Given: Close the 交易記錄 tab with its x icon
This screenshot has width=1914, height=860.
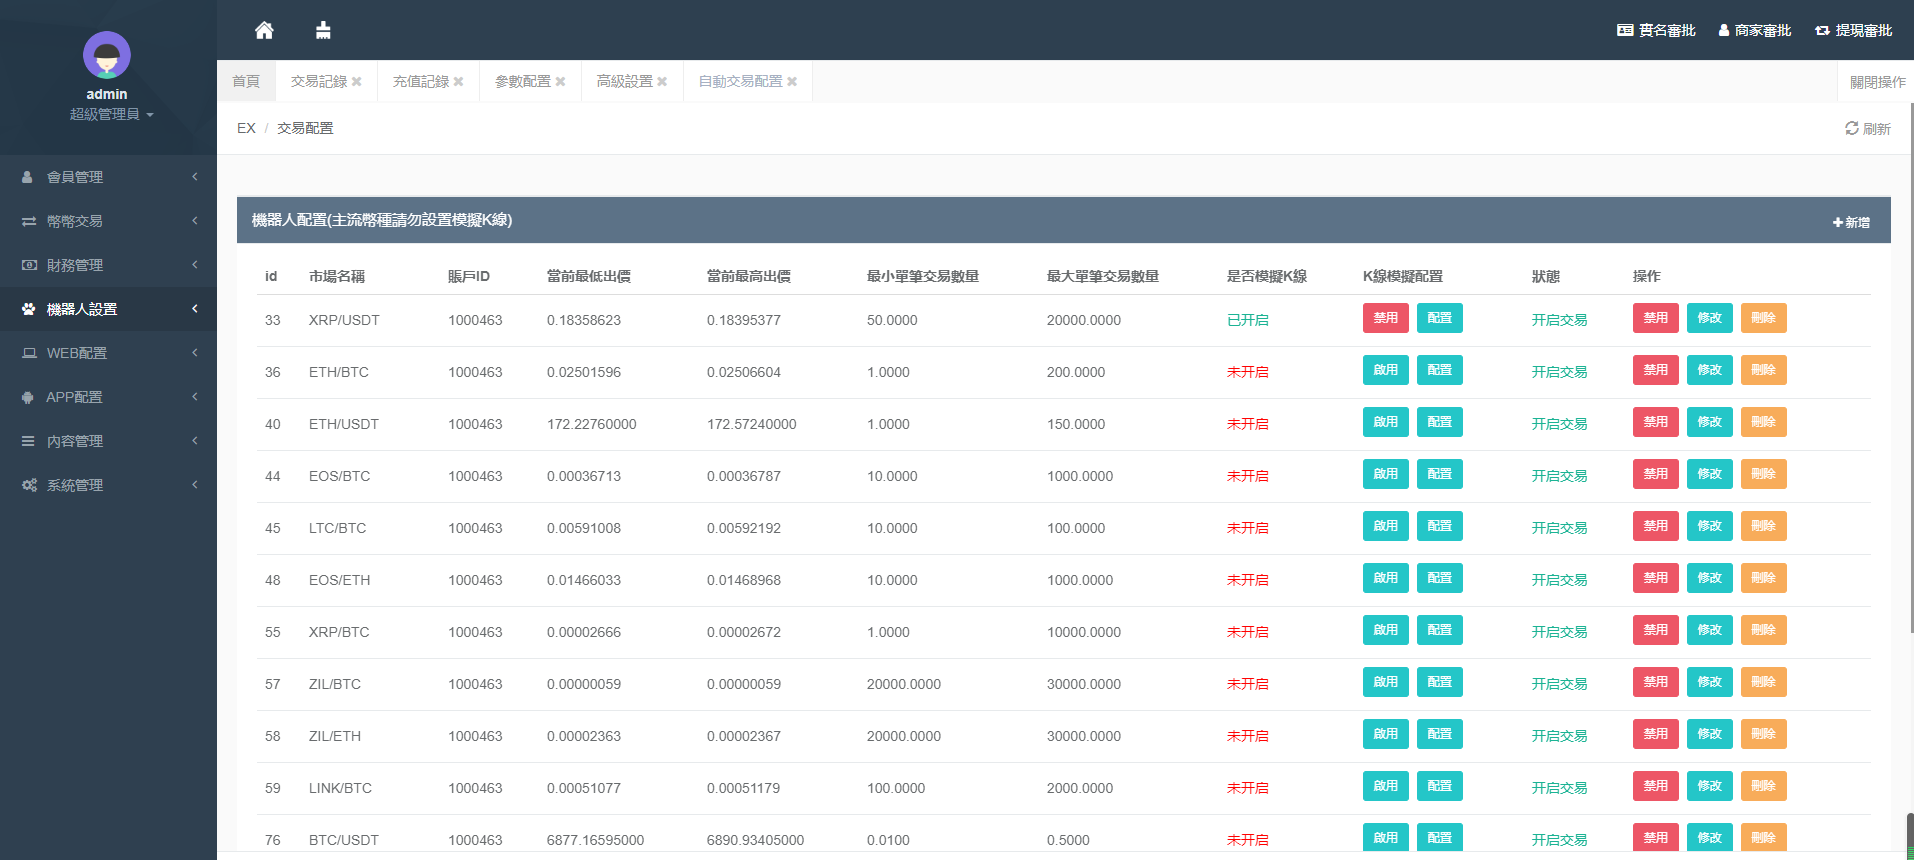Looking at the screenshot, I should click(357, 82).
